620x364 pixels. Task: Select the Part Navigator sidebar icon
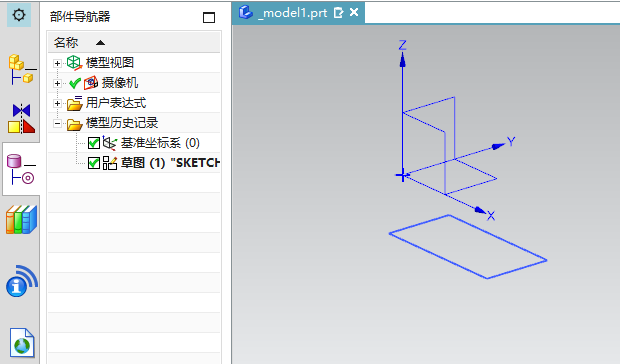[21, 169]
